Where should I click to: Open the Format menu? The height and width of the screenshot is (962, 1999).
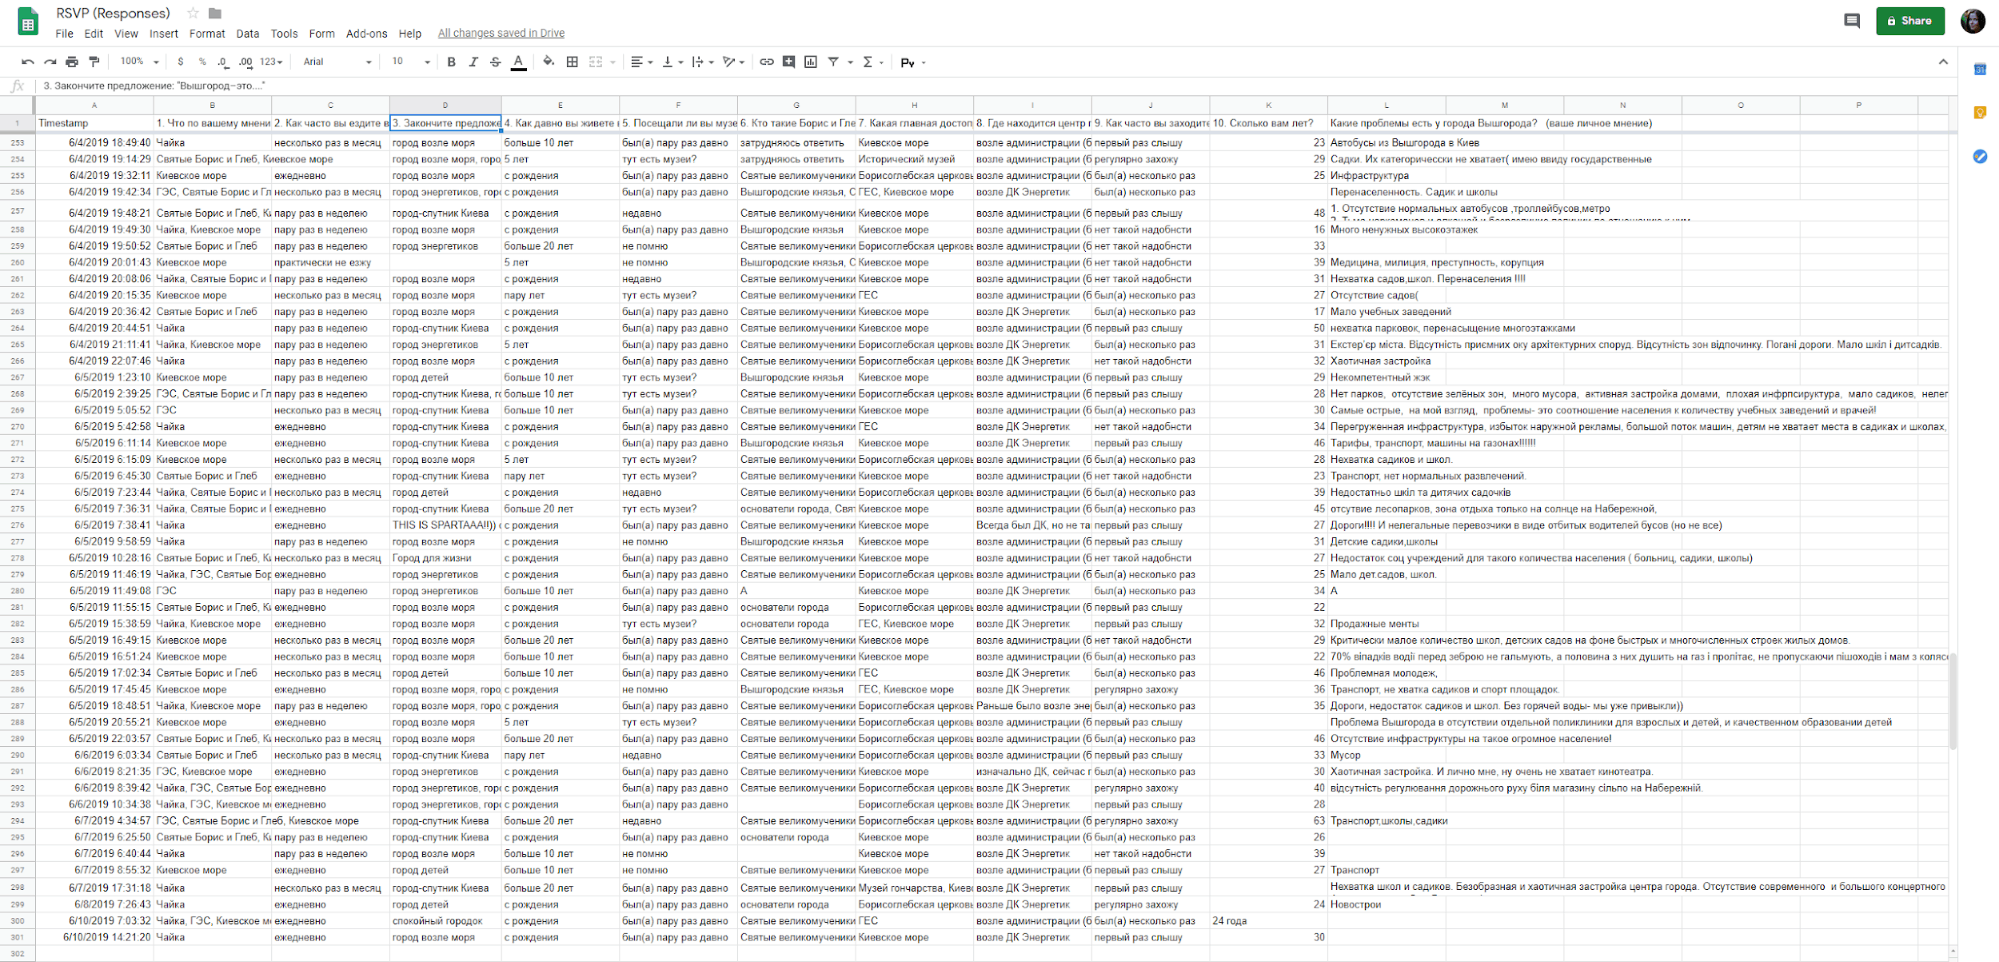click(x=207, y=34)
